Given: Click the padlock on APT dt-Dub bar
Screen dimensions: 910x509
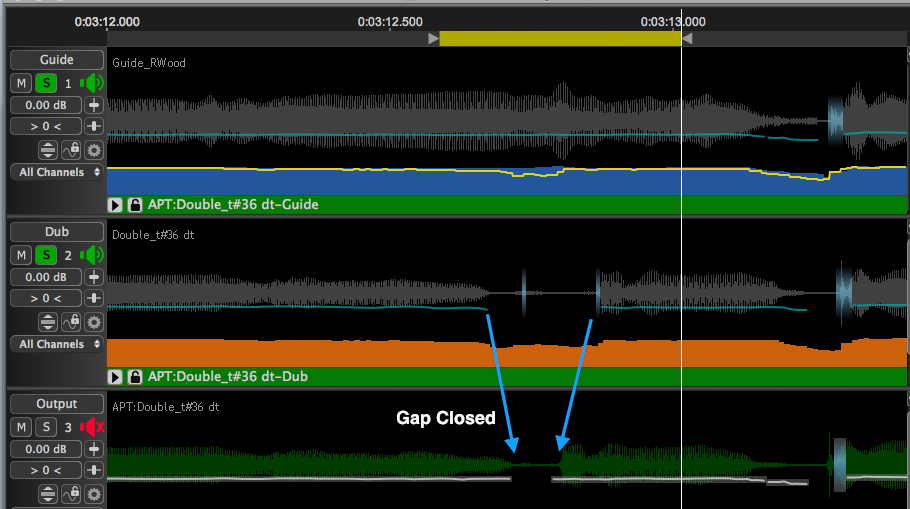Looking at the screenshot, I should pyautogui.click(x=135, y=377).
